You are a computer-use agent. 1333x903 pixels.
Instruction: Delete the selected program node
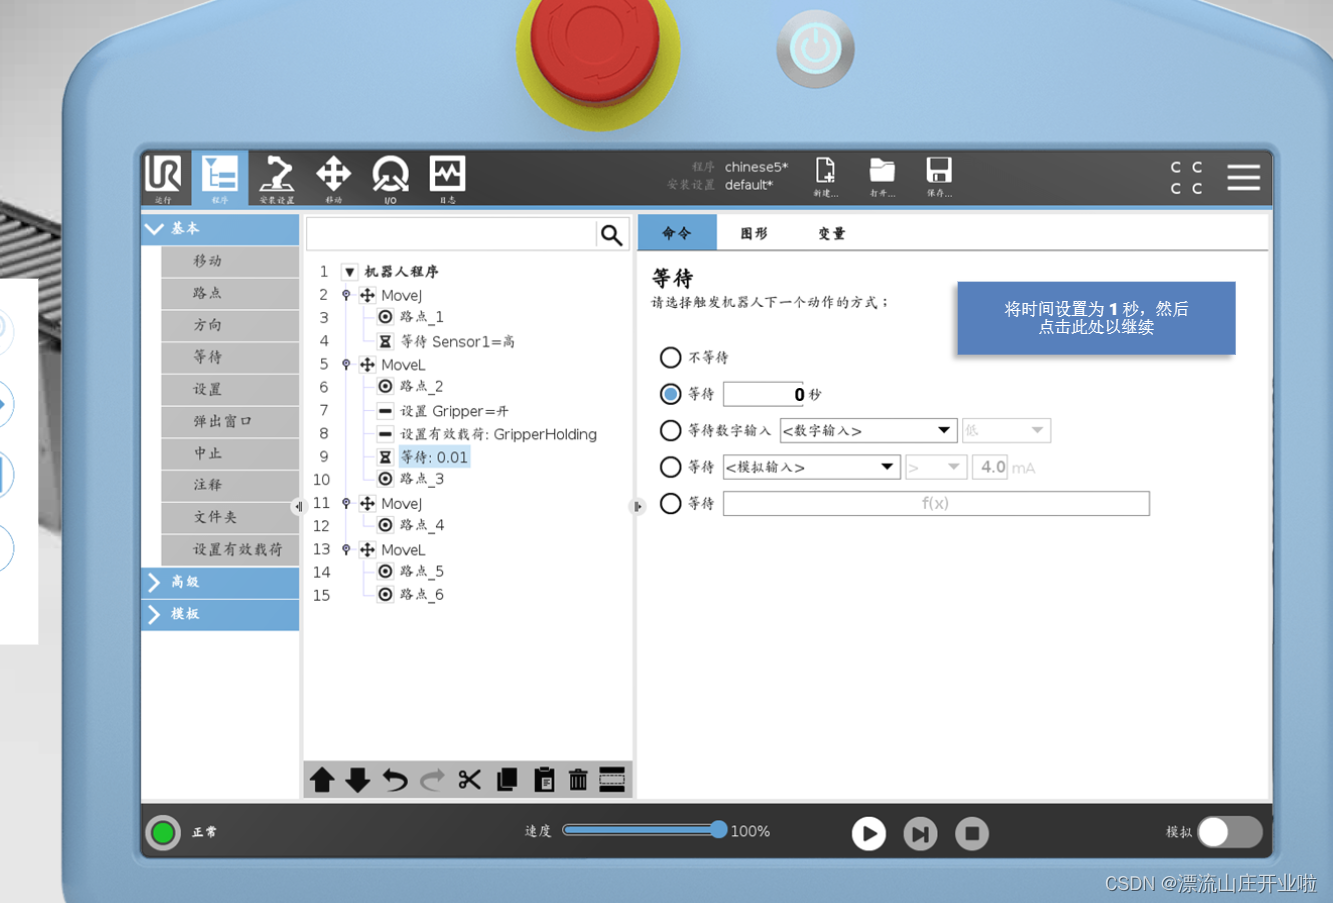pos(578,780)
